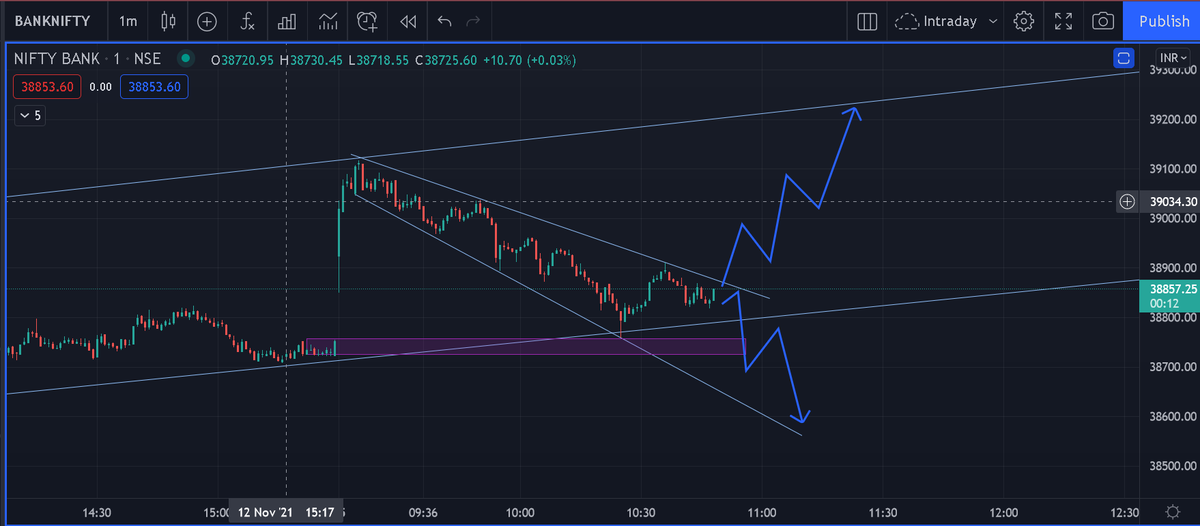The height and width of the screenshot is (526, 1200).
Task: Open candlestick chart style selector
Action: pyautogui.click(x=167, y=20)
